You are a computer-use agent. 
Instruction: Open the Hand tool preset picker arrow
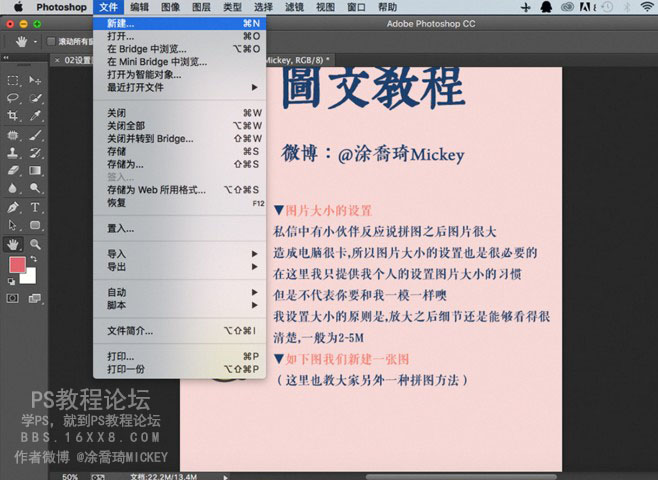(x=35, y=42)
